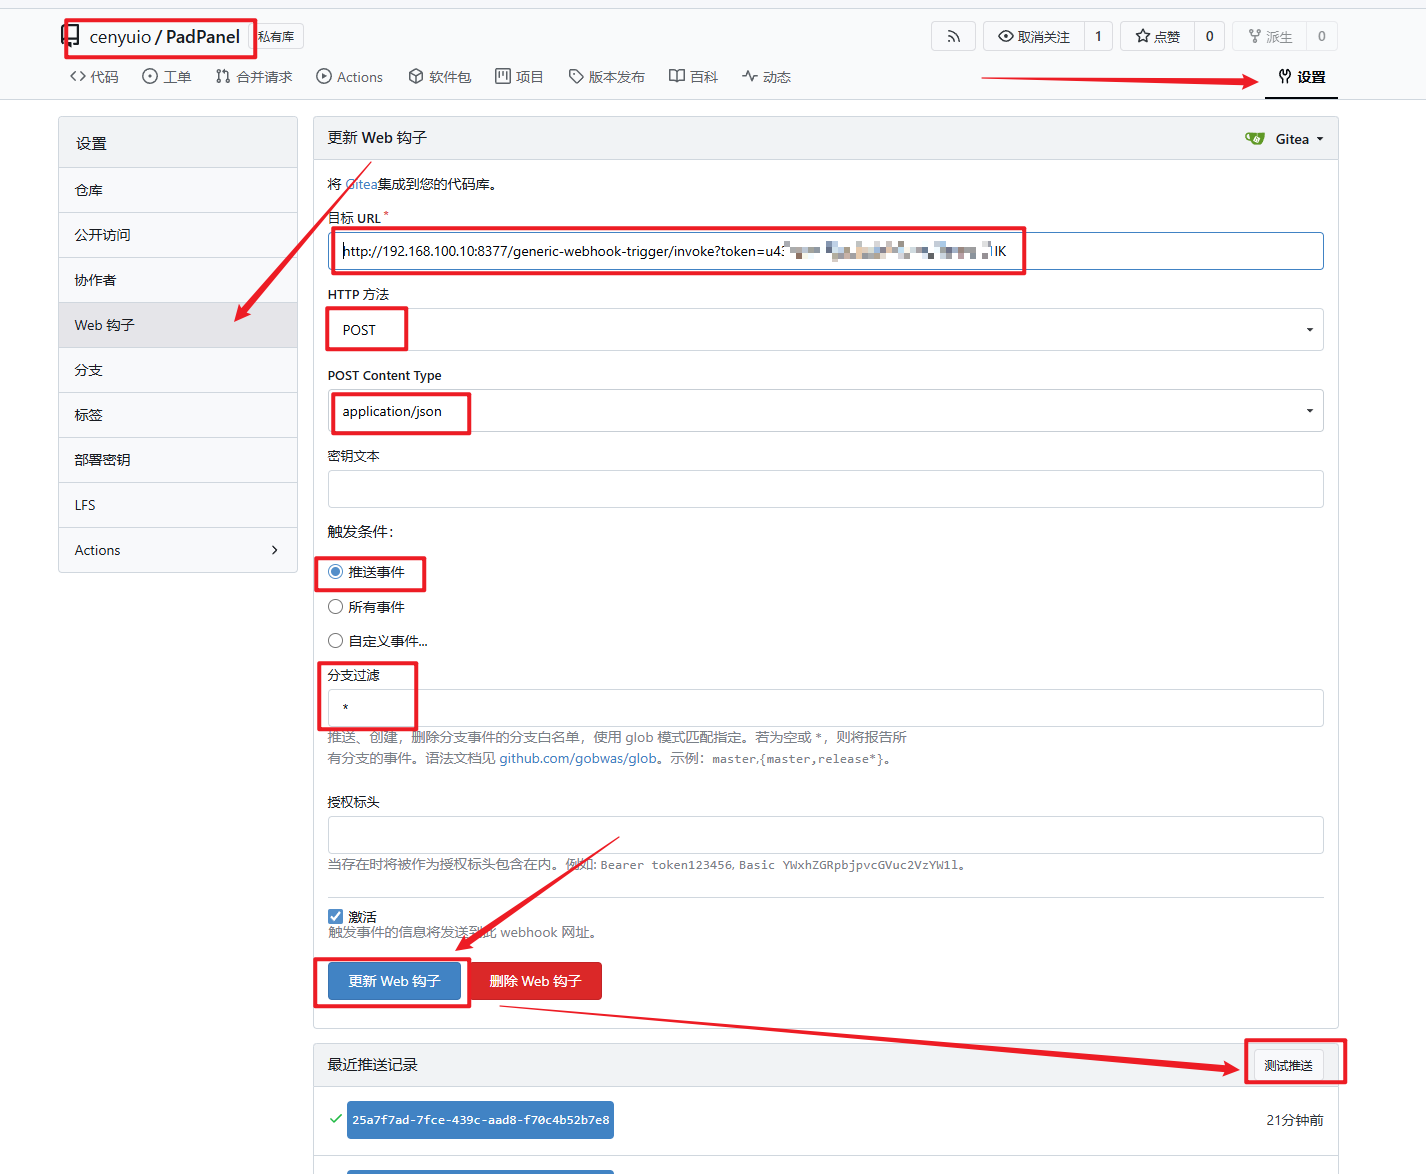The width and height of the screenshot is (1426, 1174).
Task: Click the RSS feed icon button
Action: click(953, 37)
